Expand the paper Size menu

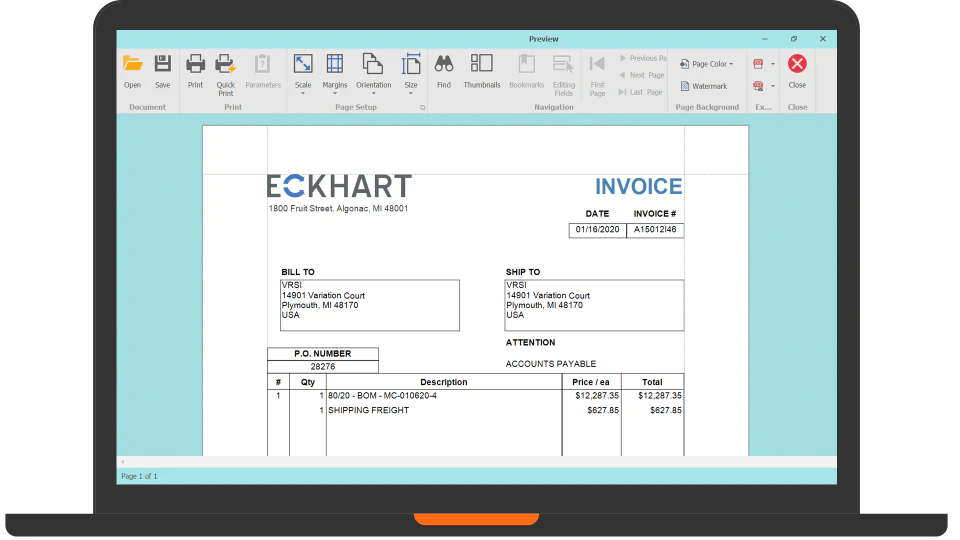pos(411,74)
